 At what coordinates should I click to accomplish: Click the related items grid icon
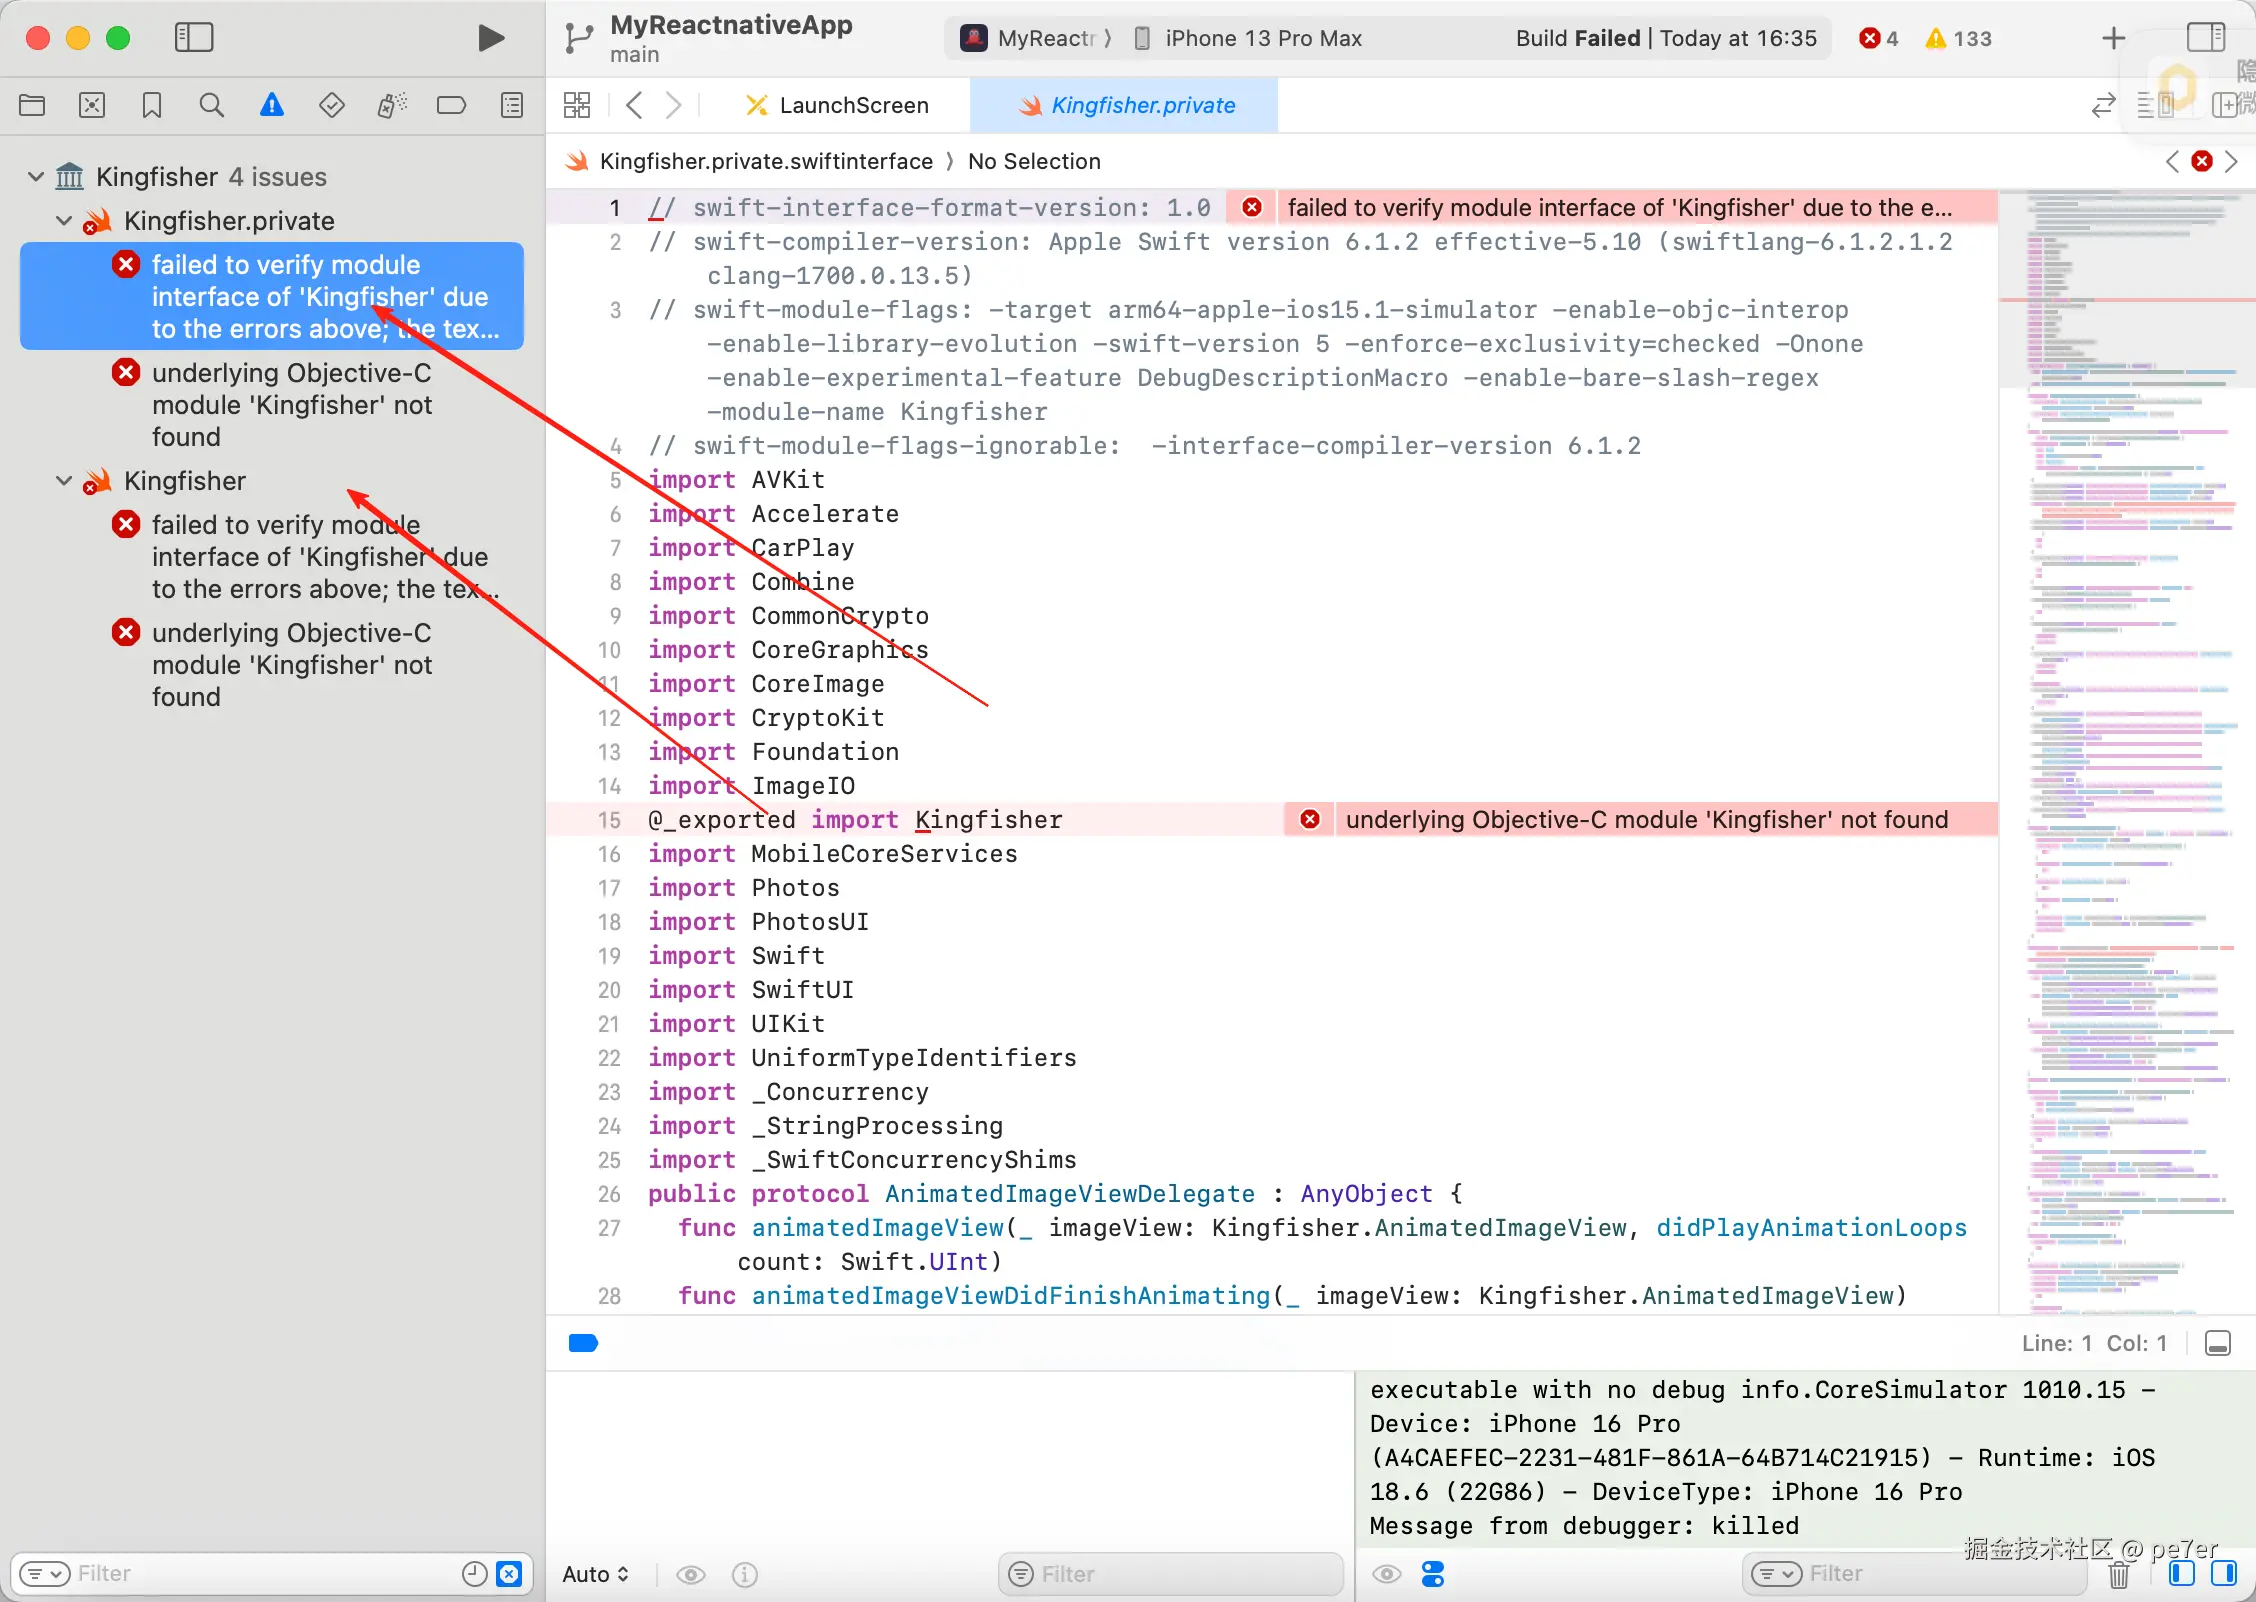point(577,105)
